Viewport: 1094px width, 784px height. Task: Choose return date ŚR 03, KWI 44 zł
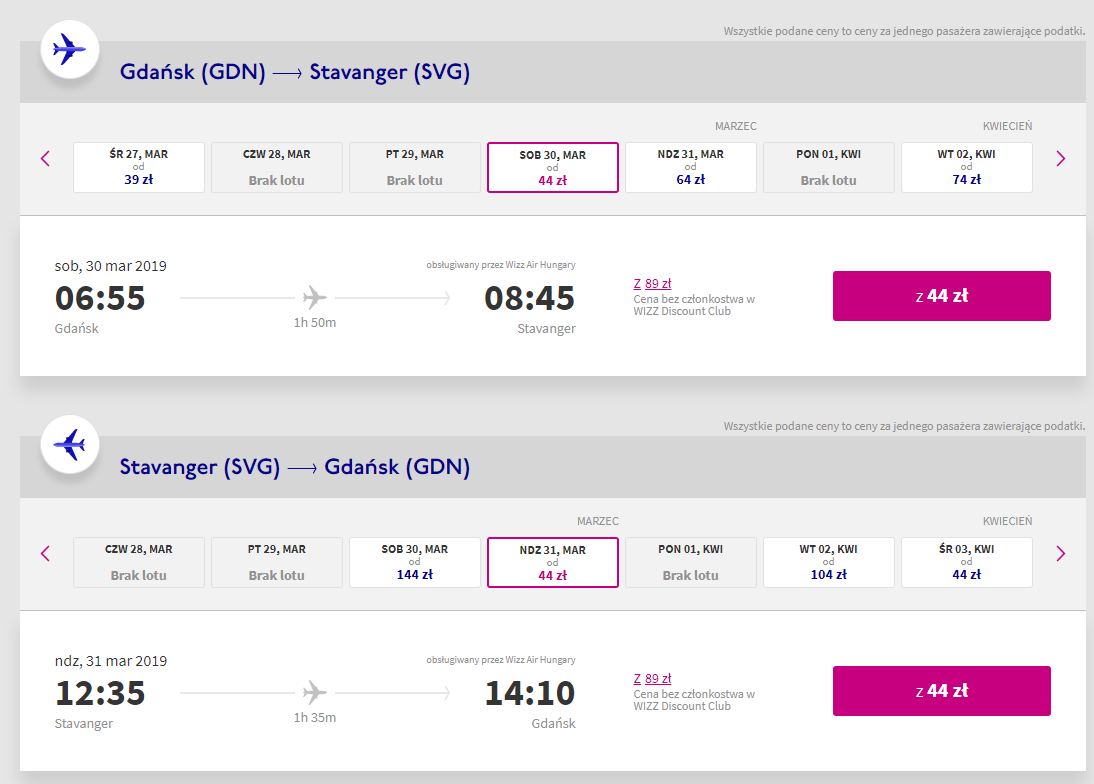(967, 562)
